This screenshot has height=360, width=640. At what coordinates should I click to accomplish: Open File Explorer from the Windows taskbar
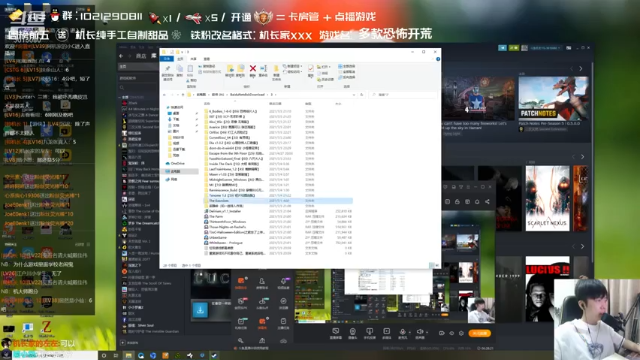click(129, 356)
